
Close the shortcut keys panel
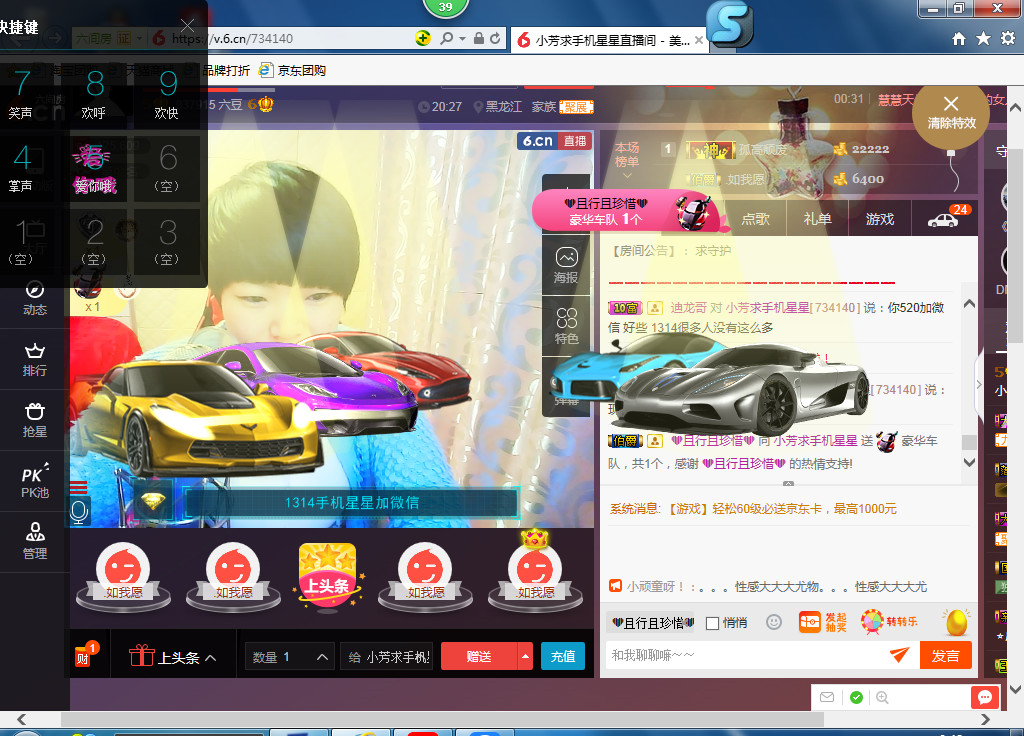click(x=187, y=25)
